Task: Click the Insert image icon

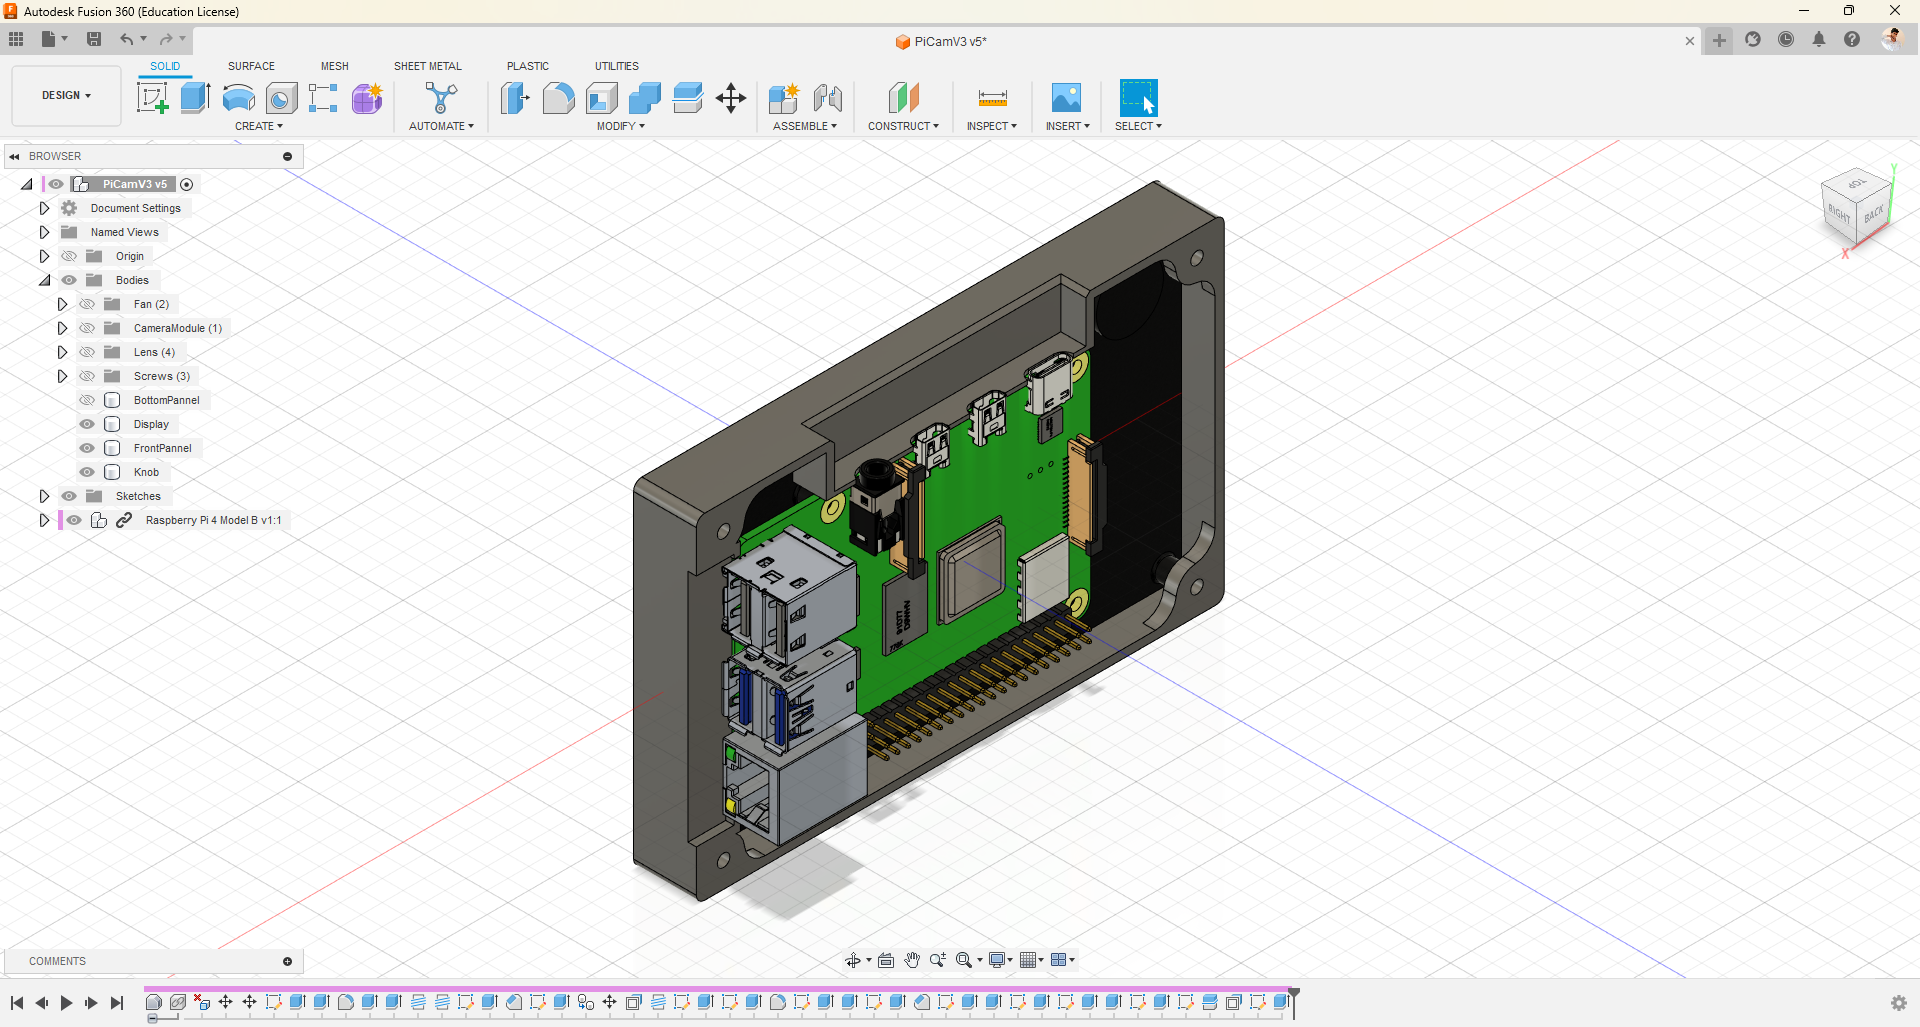Action: coord(1067,98)
